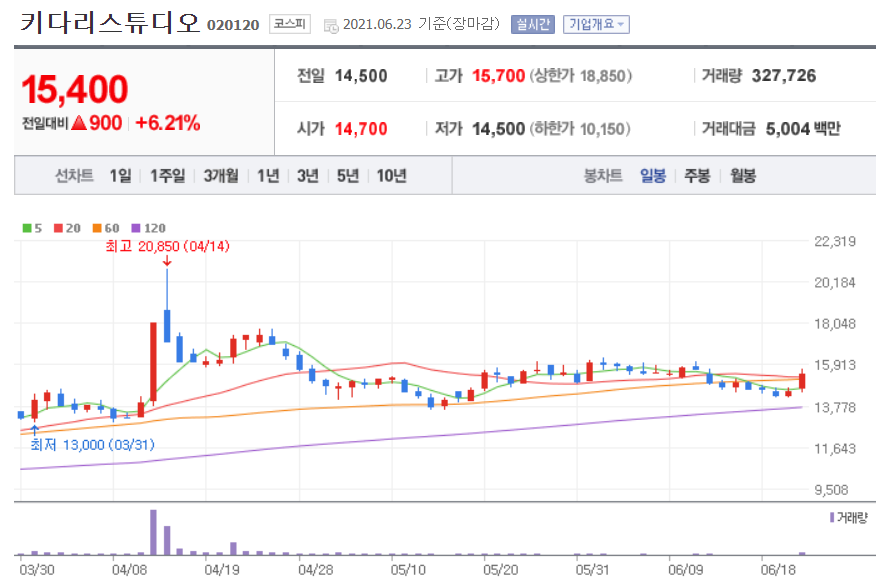Image resolution: width=876 pixels, height=587 pixels.
Task: Click the orange 60-day average legend swatch
Action: point(97,228)
